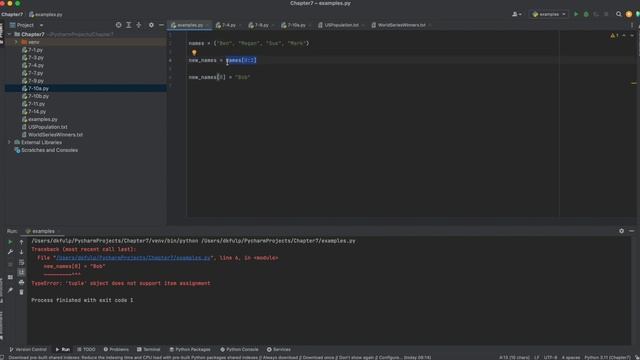Print the Run console output
640x360 pixels.
click(21, 282)
